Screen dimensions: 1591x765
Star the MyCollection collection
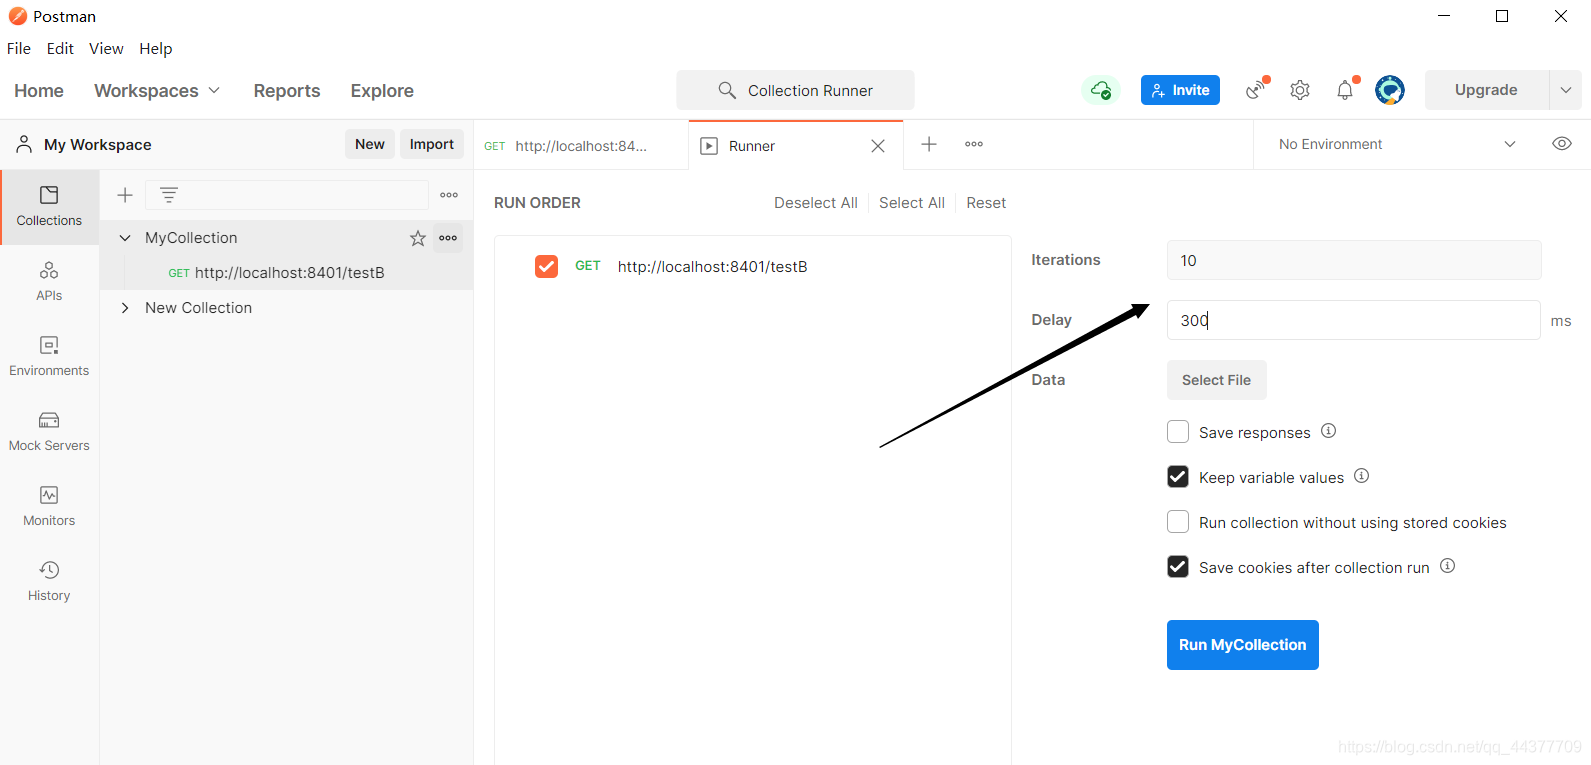point(418,238)
